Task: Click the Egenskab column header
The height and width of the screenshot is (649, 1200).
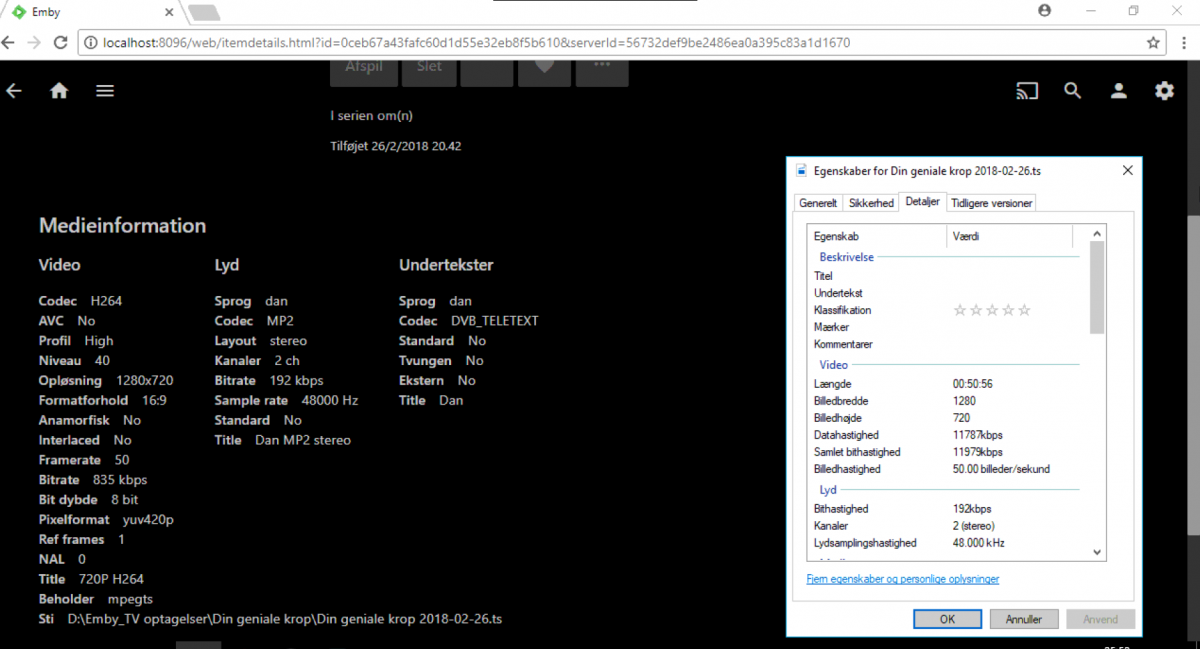Action: click(x=877, y=237)
